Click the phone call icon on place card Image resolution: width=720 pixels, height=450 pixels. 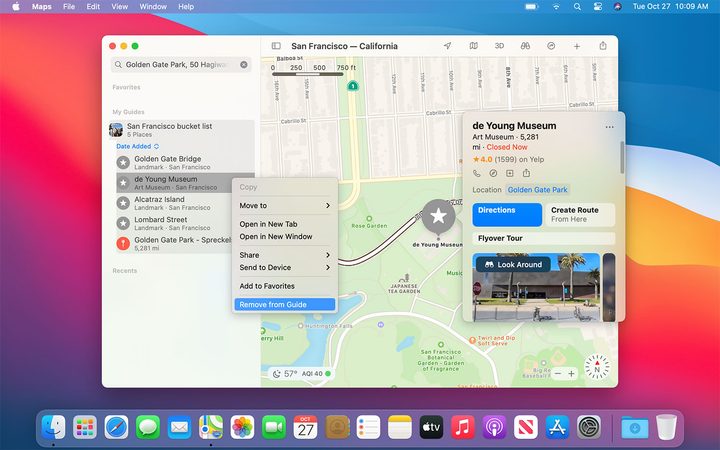(x=477, y=173)
